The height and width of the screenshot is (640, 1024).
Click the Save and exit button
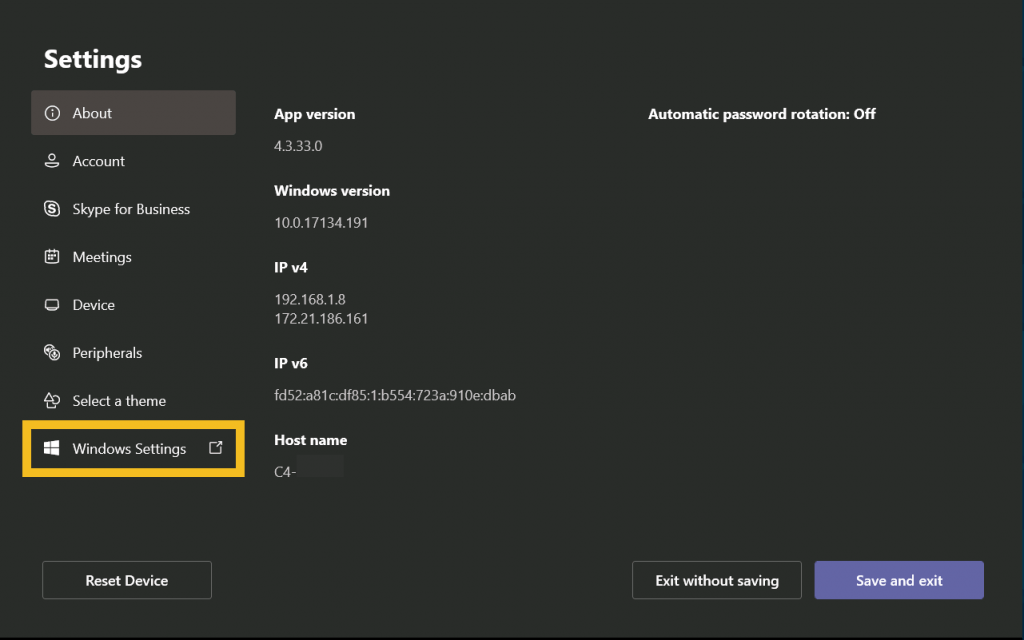899,580
